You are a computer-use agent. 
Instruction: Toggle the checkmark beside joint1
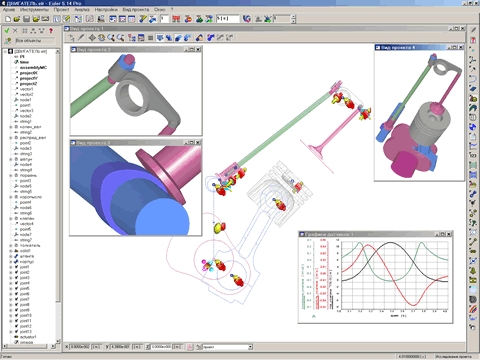16,267
